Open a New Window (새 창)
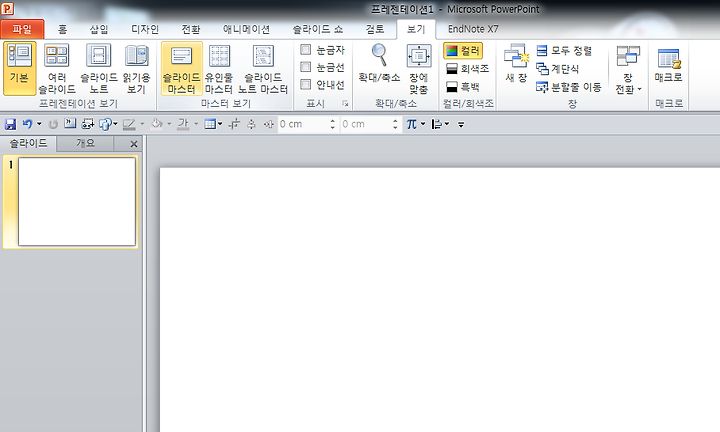Viewport: 720px width, 432px height. [516, 64]
